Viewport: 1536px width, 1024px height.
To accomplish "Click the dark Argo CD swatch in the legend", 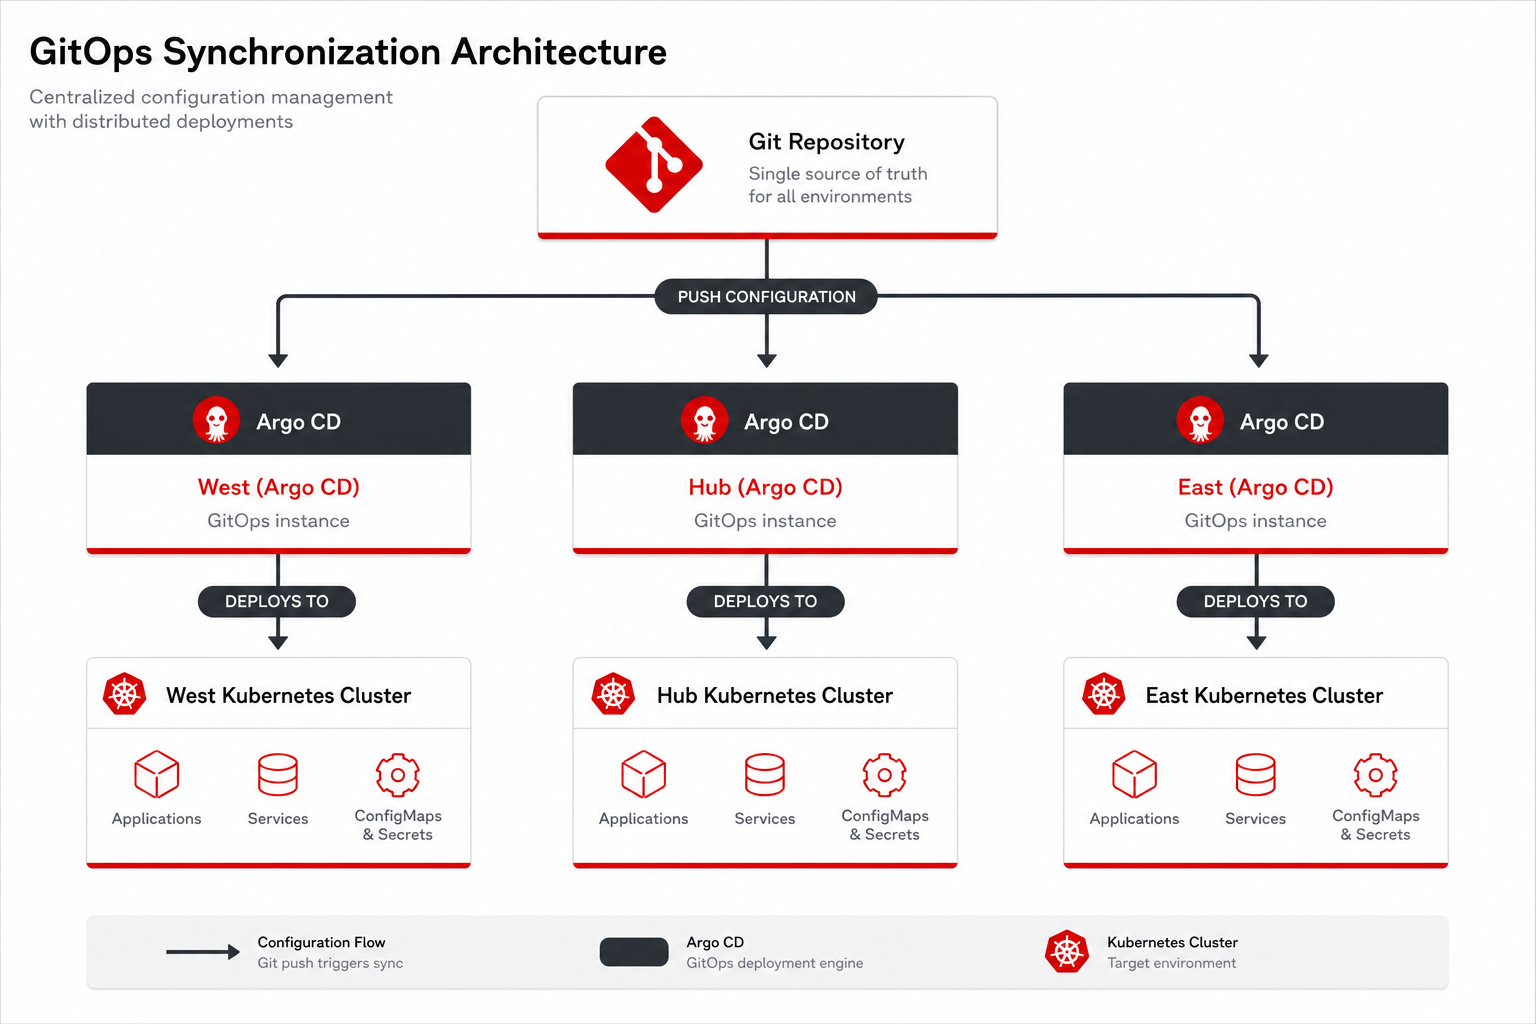I will coord(634,952).
